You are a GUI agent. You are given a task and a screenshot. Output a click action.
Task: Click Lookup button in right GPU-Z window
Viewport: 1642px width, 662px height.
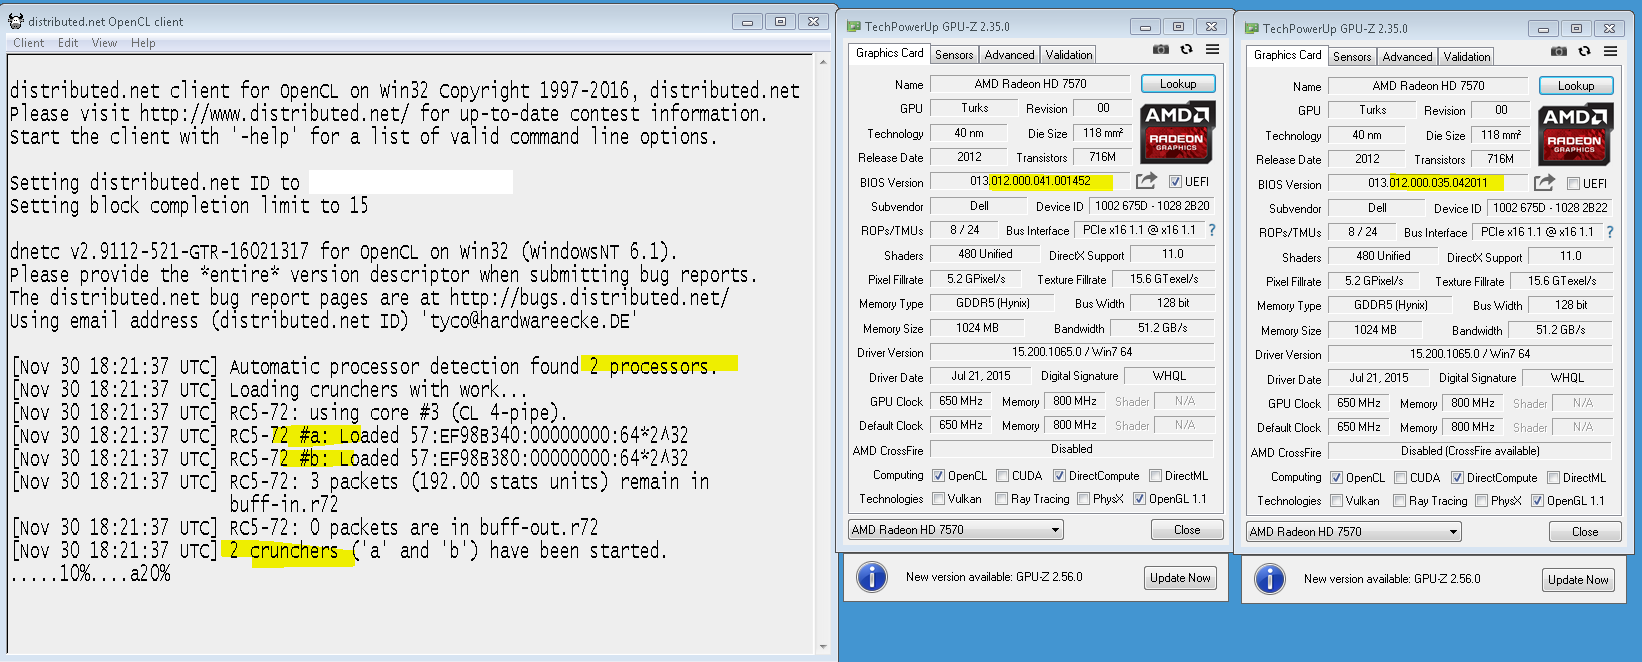point(1576,86)
